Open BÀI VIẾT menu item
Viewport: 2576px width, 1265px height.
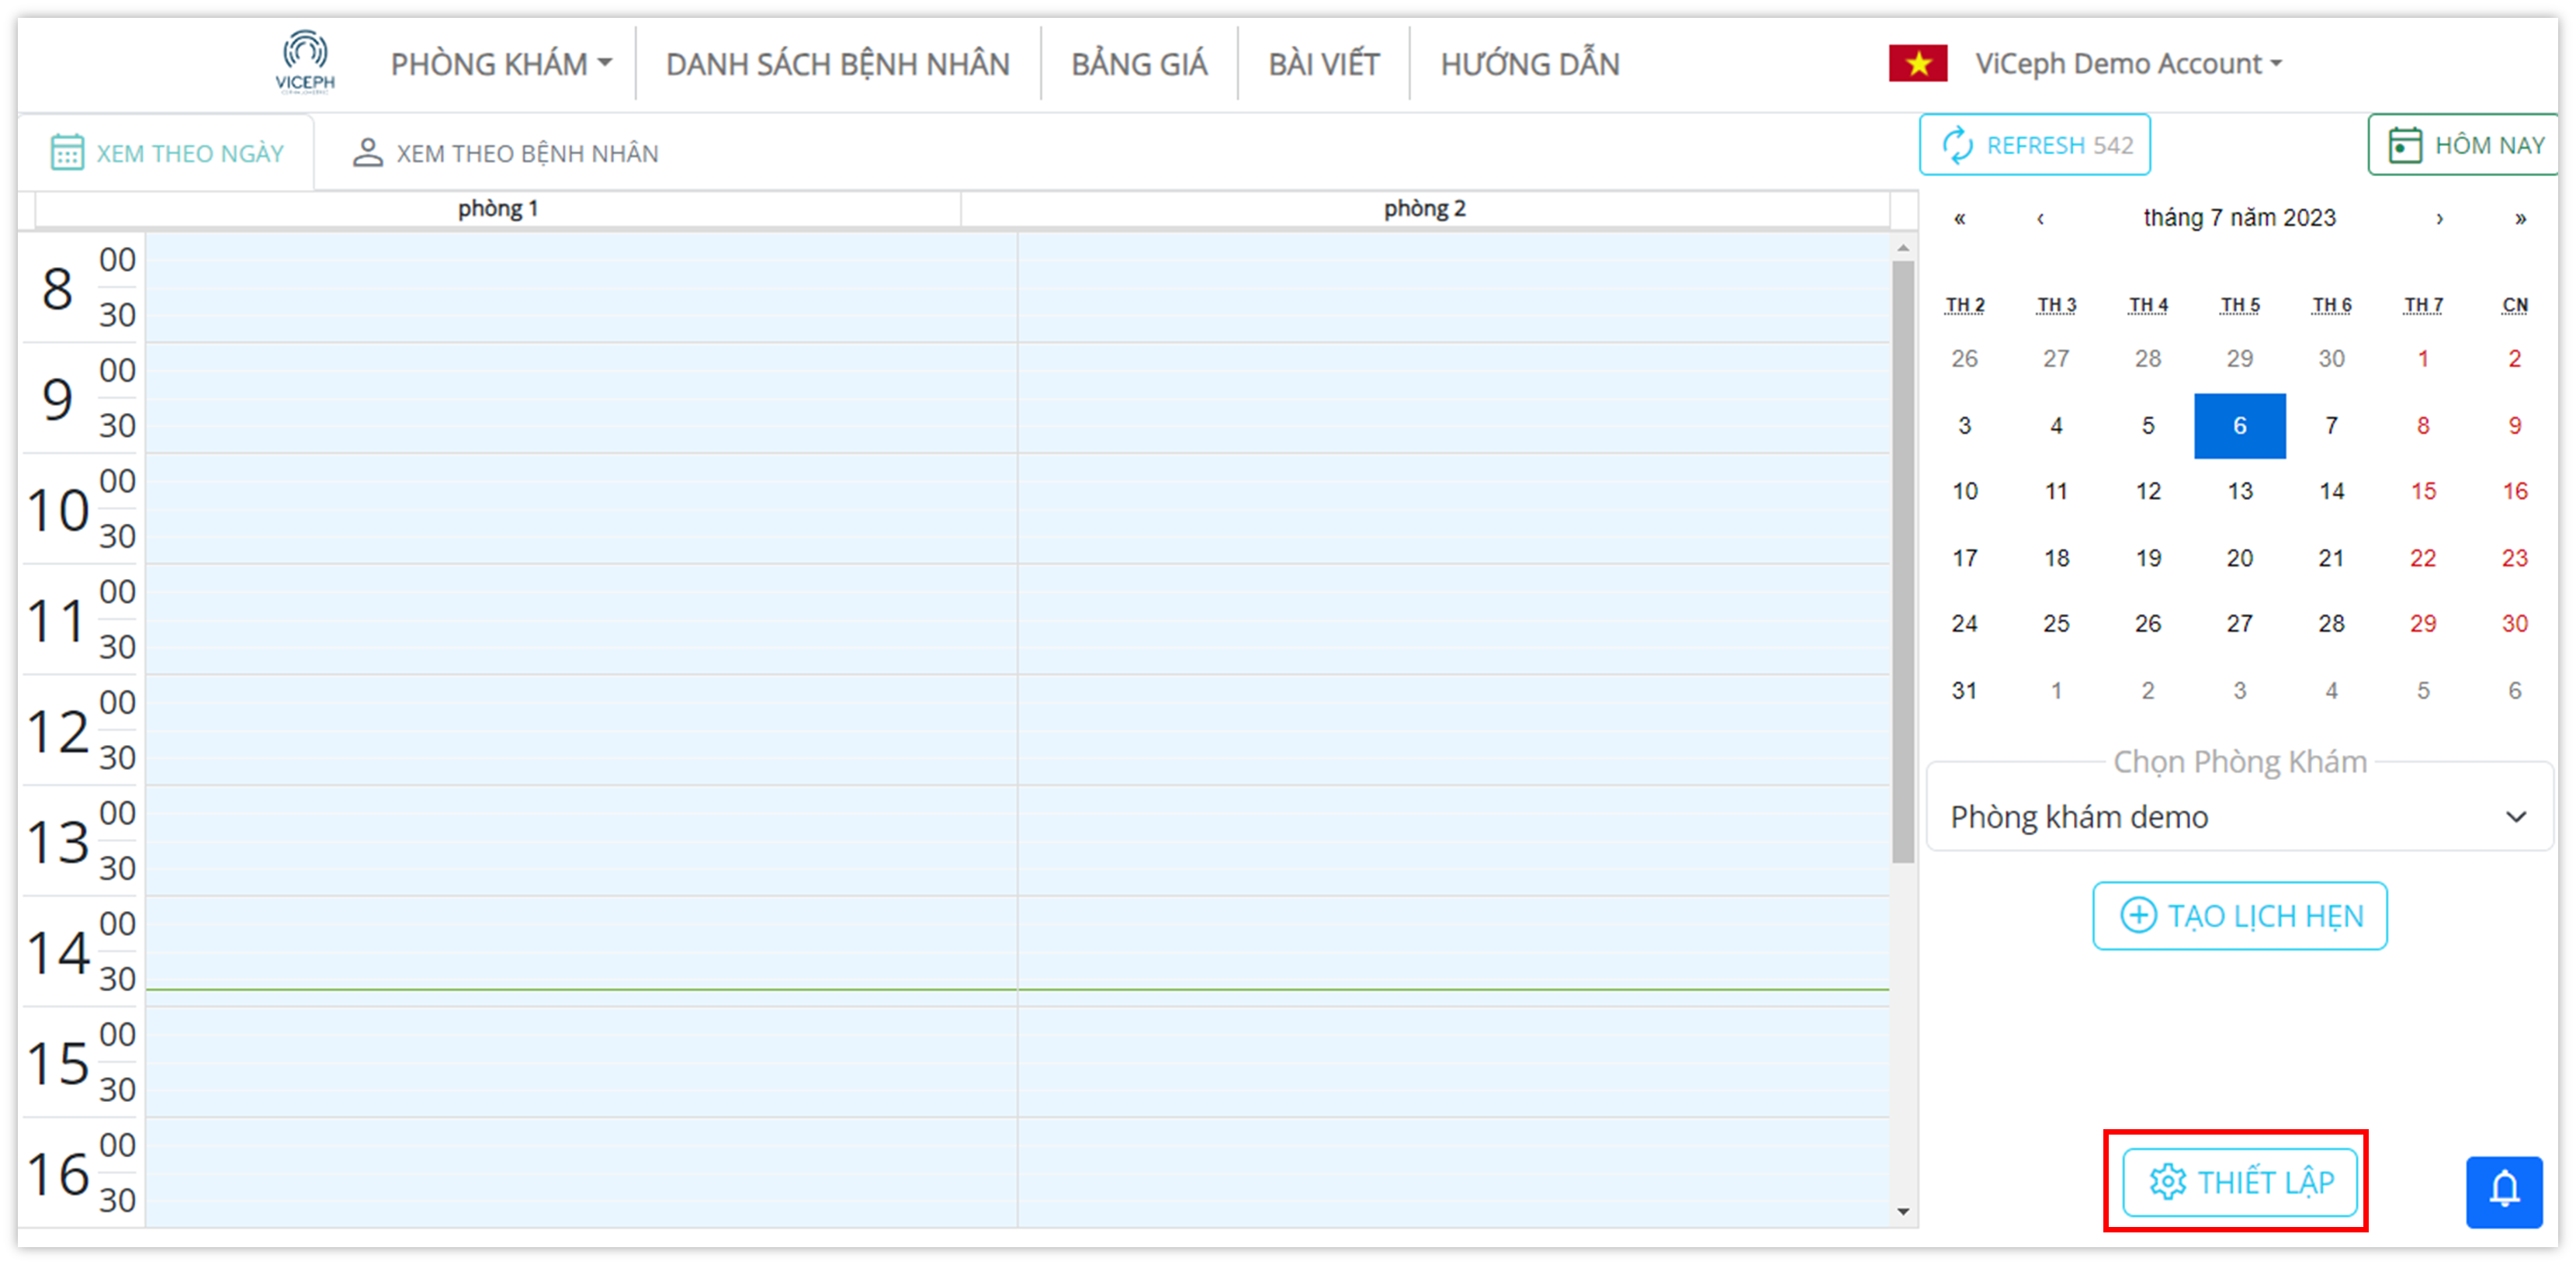[x=1323, y=64]
